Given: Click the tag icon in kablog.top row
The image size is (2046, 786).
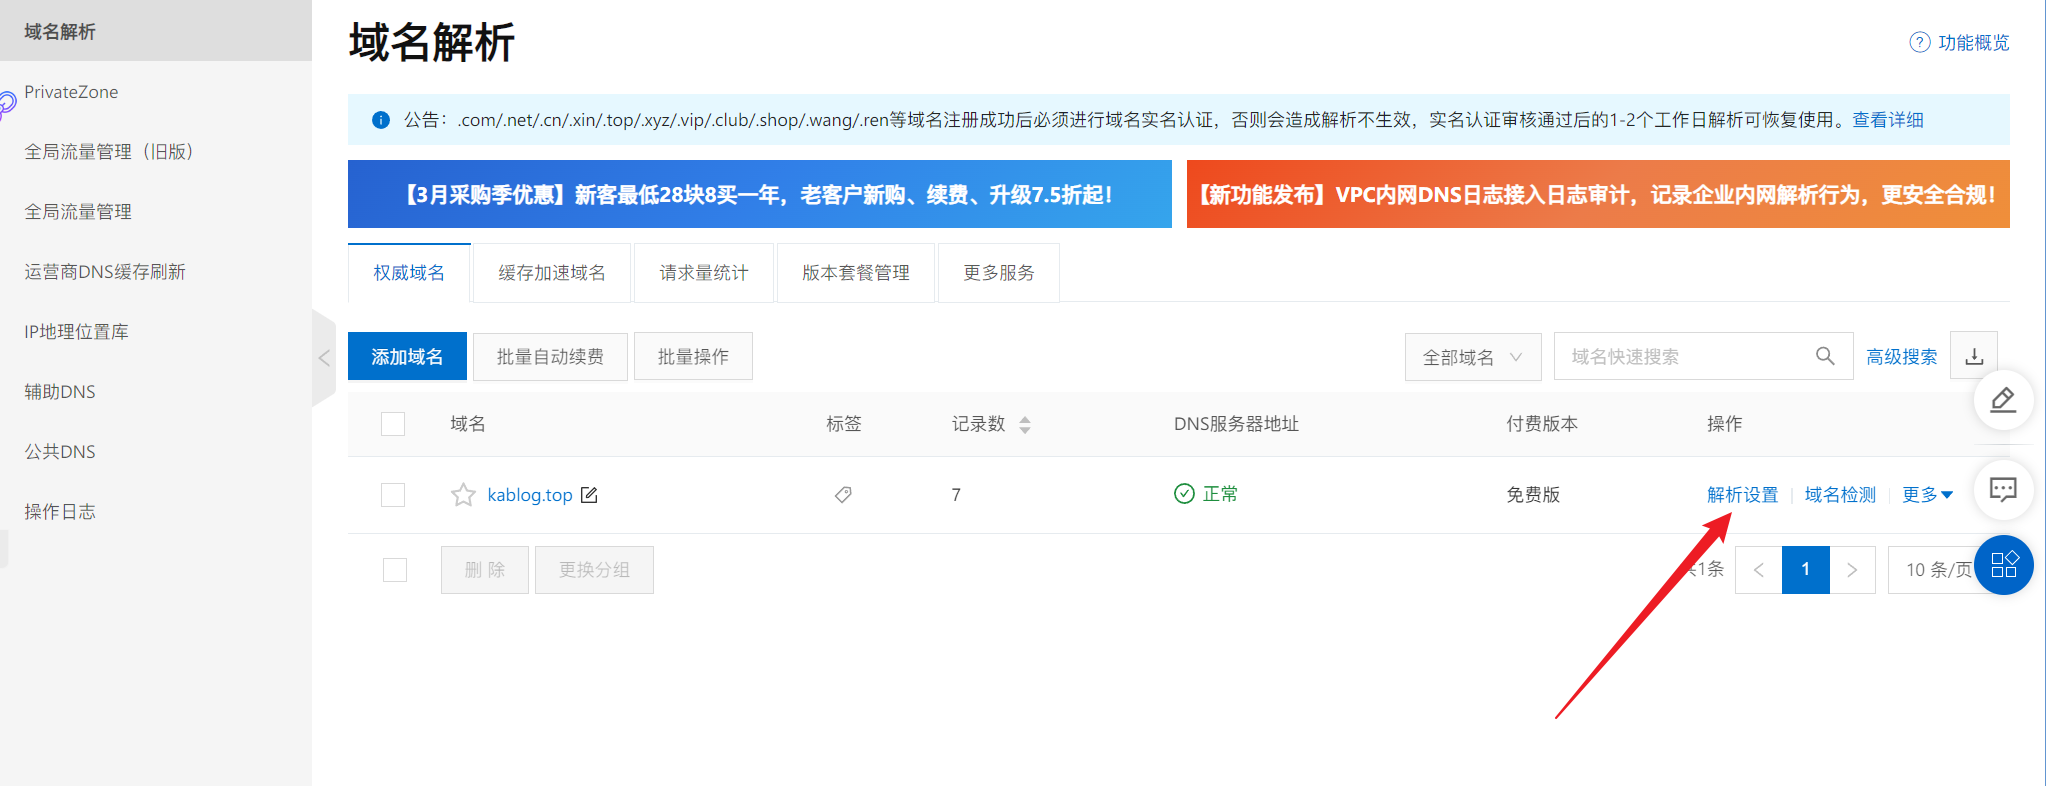Looking at the screenshot, I should coord(843,495).
